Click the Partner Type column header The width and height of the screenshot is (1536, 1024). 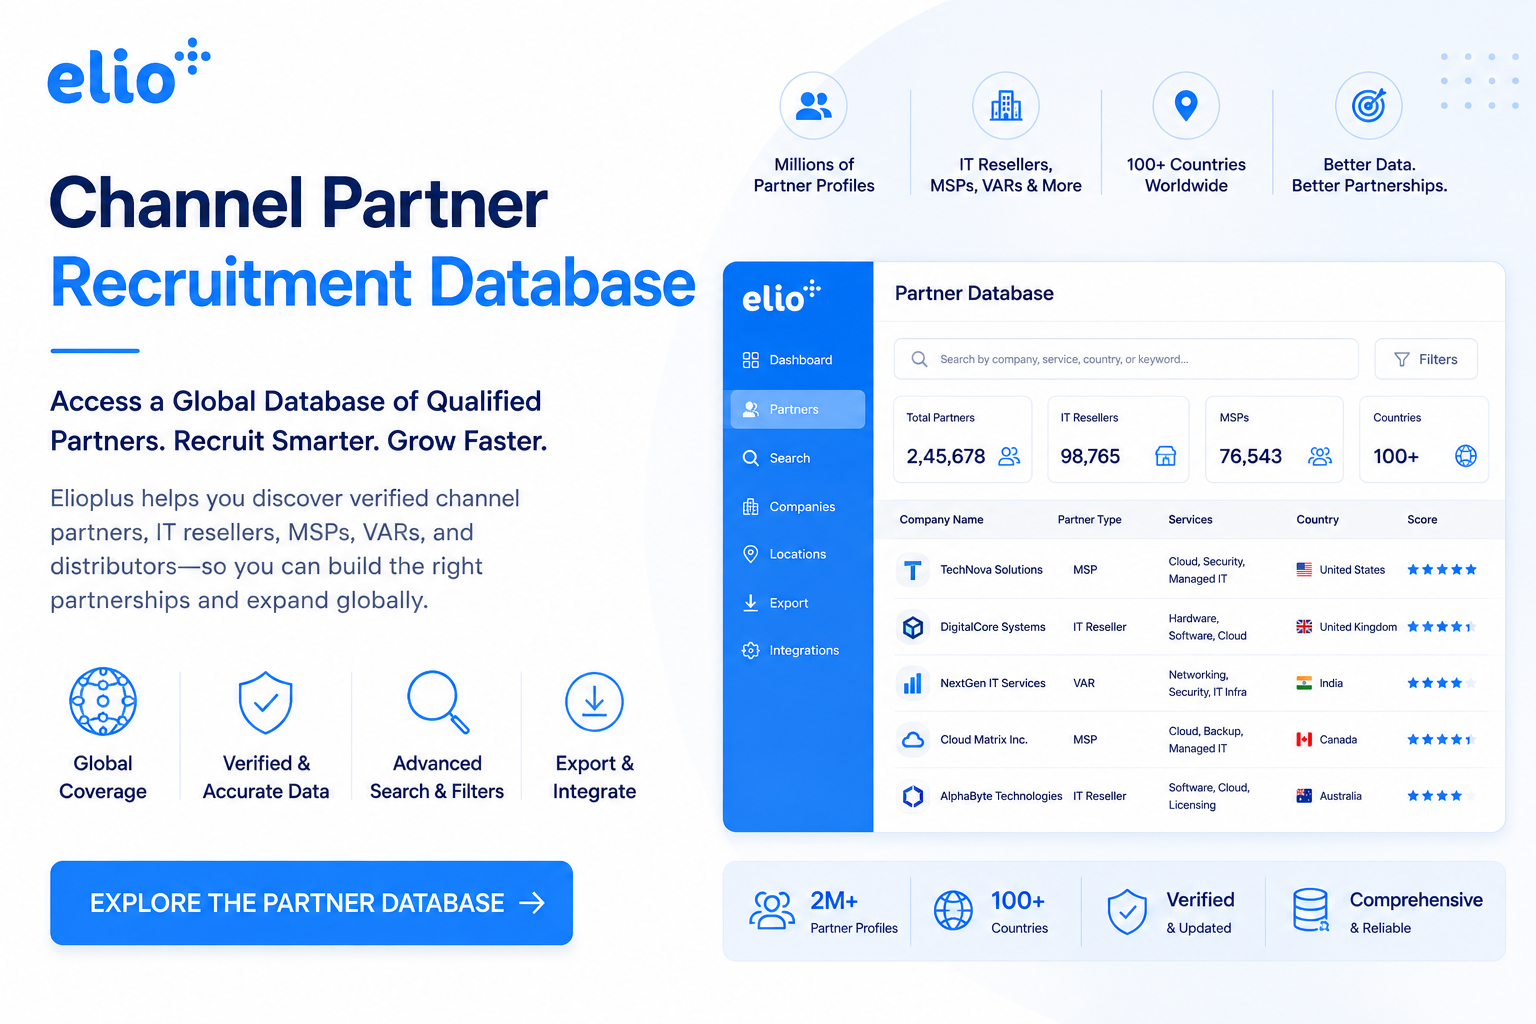click(x=1089, y=520)
